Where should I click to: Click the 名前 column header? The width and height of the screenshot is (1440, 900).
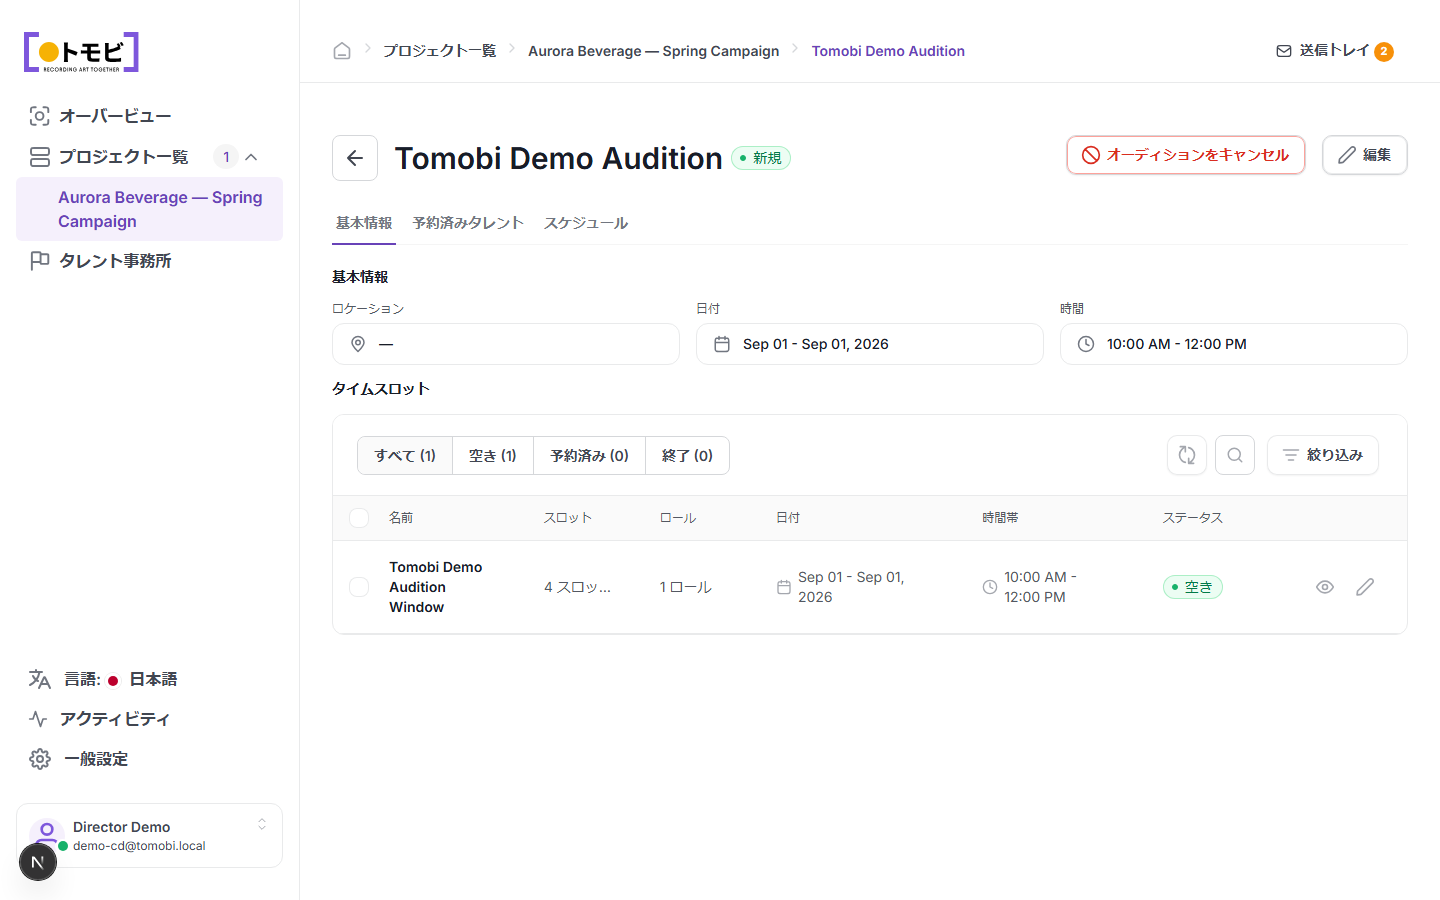(401, 518)
